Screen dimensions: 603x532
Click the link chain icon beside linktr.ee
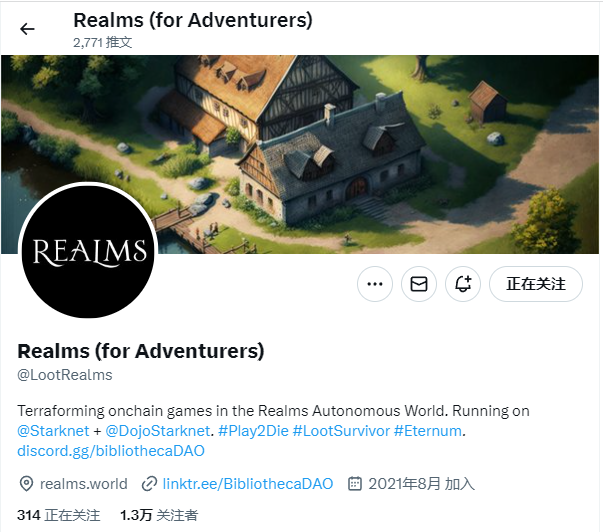149,484
